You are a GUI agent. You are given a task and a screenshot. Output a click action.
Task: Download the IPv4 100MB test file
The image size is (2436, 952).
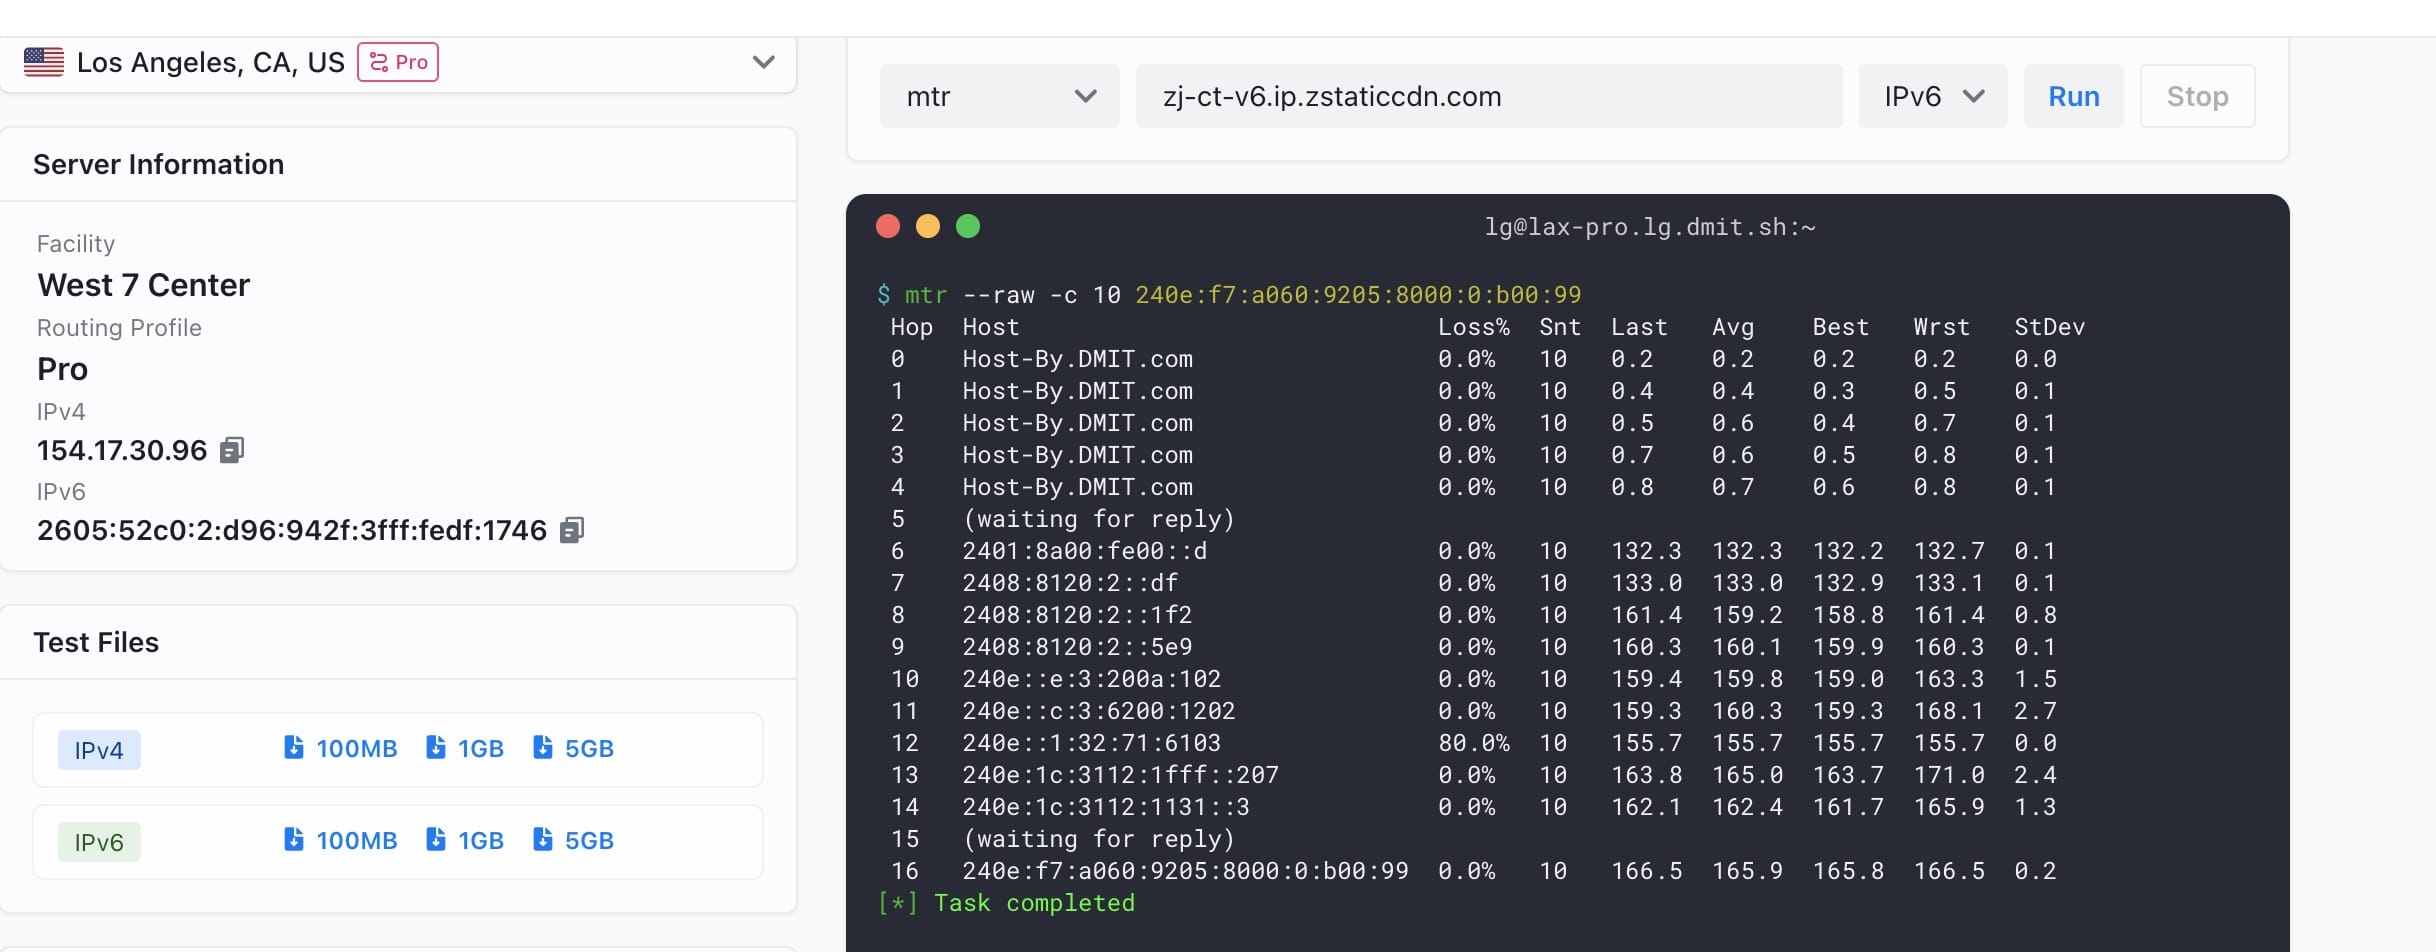[x=340, y=748]
